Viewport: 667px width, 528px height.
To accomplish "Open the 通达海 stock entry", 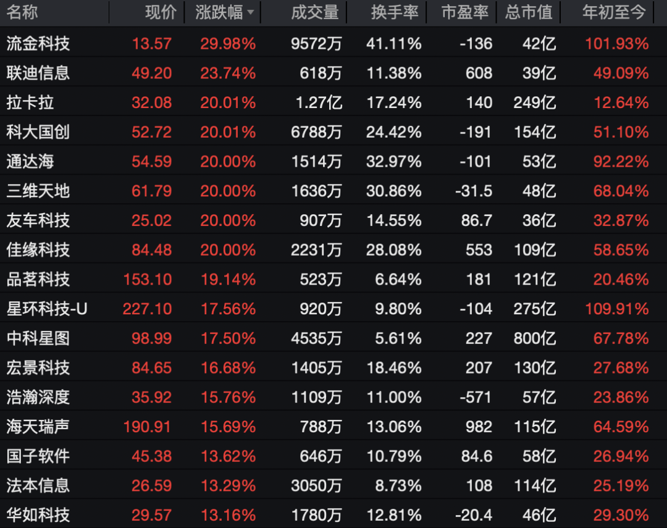I will pyautogui.click(x=30, y=161).
